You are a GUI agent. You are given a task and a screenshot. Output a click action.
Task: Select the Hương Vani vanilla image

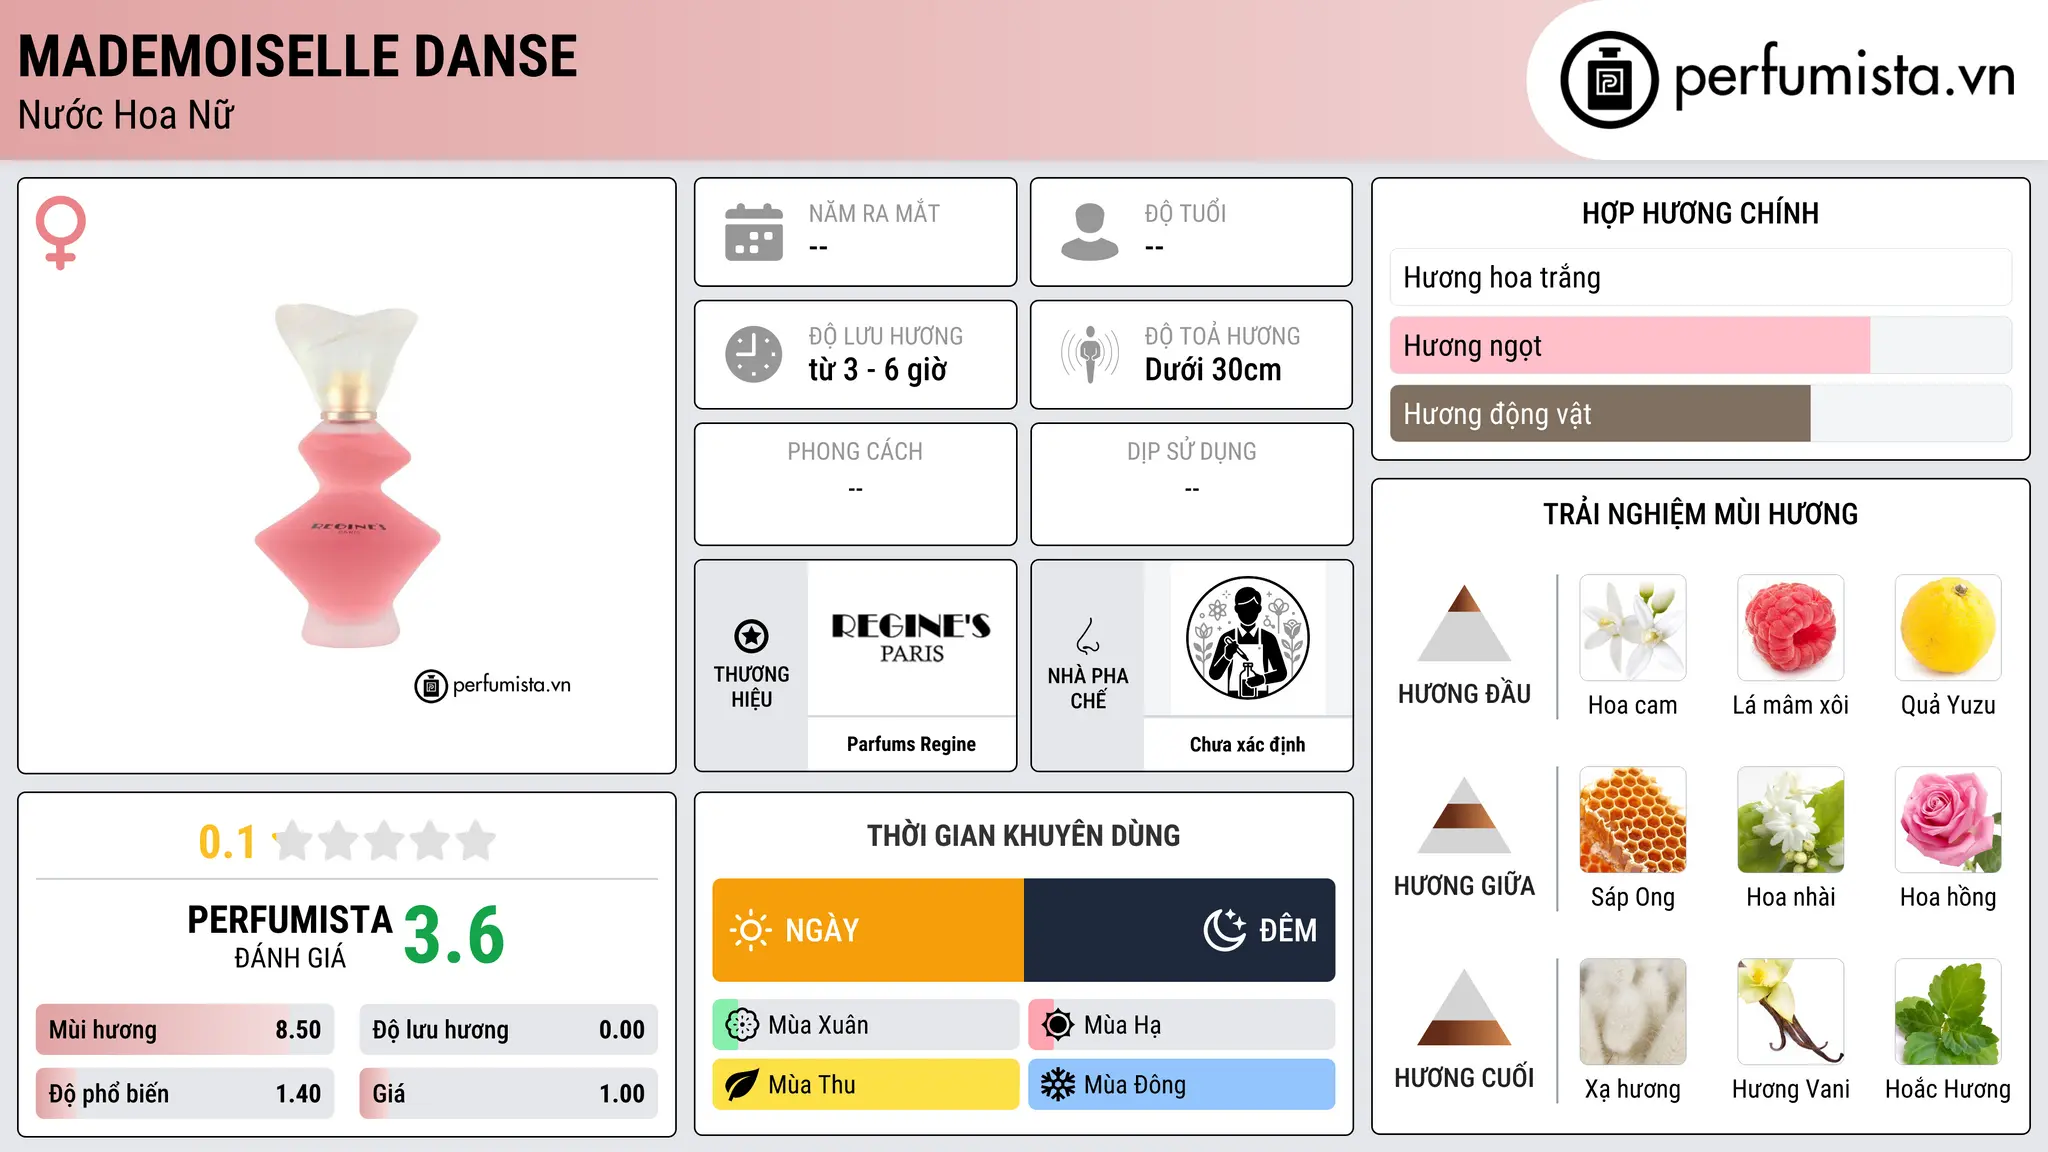coord(1791,1012)
